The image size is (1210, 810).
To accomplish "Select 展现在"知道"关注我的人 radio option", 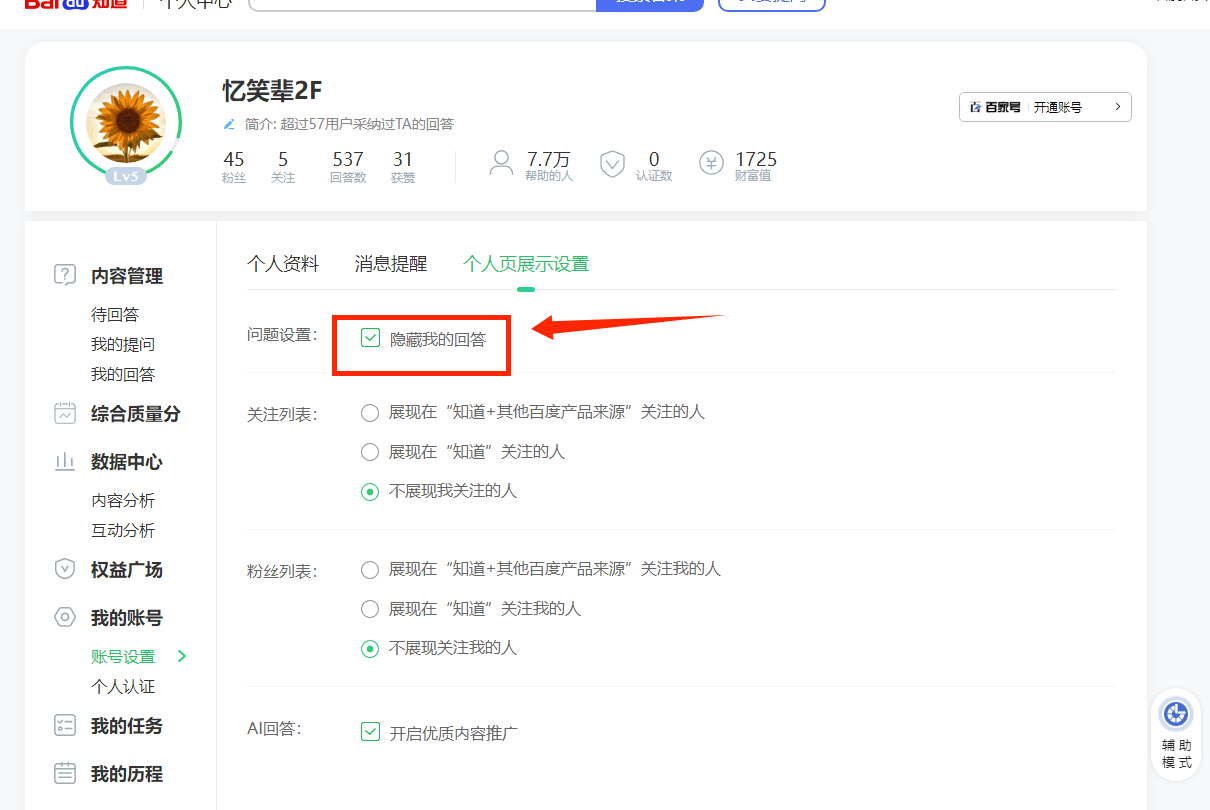I will coord(370,609).
